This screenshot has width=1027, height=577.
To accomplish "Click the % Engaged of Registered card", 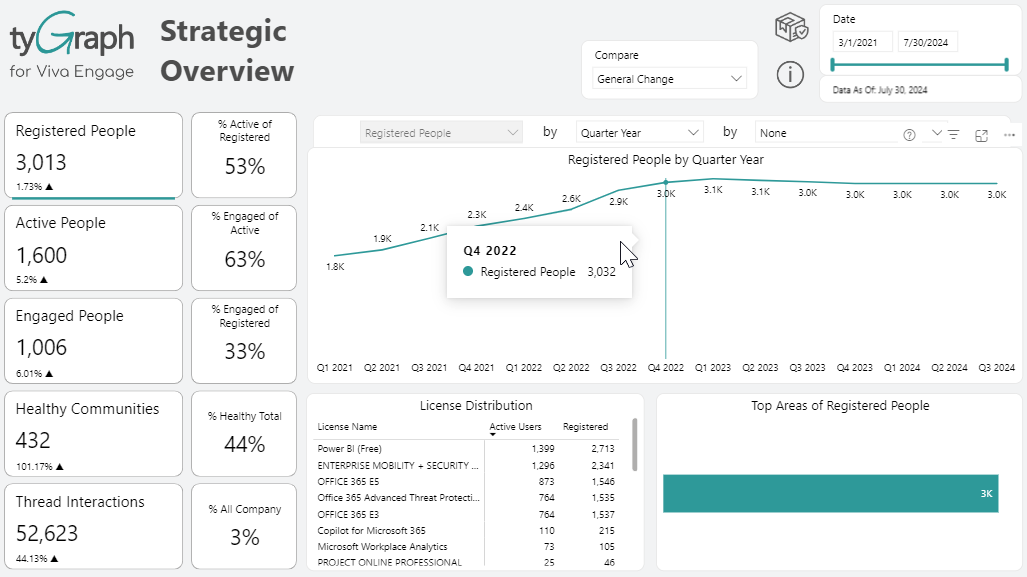I will tap(244, 341).
